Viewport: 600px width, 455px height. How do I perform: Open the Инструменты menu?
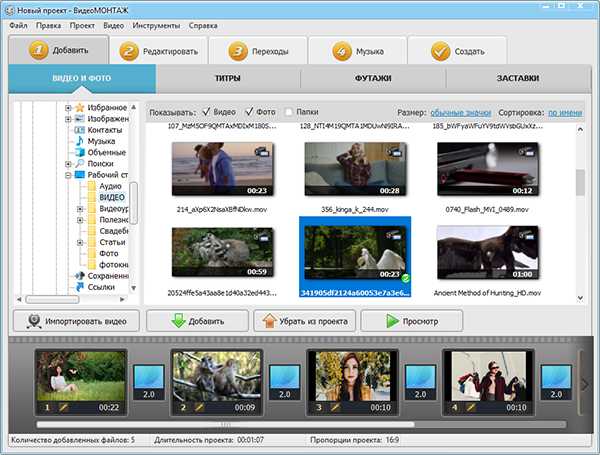point(156,26)
